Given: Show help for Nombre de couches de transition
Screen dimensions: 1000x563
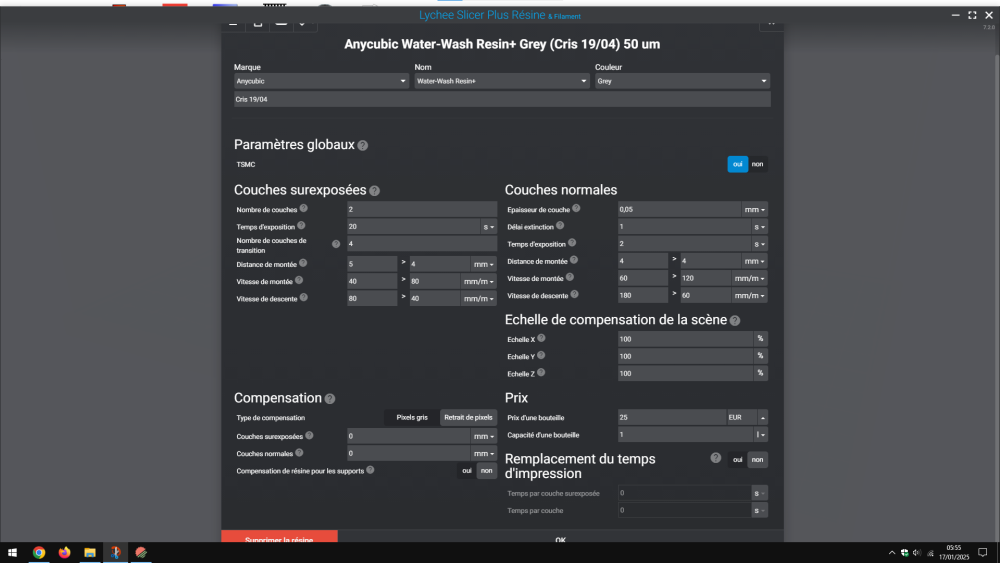Looking at the screenshot, I should (x=336, y=244).
